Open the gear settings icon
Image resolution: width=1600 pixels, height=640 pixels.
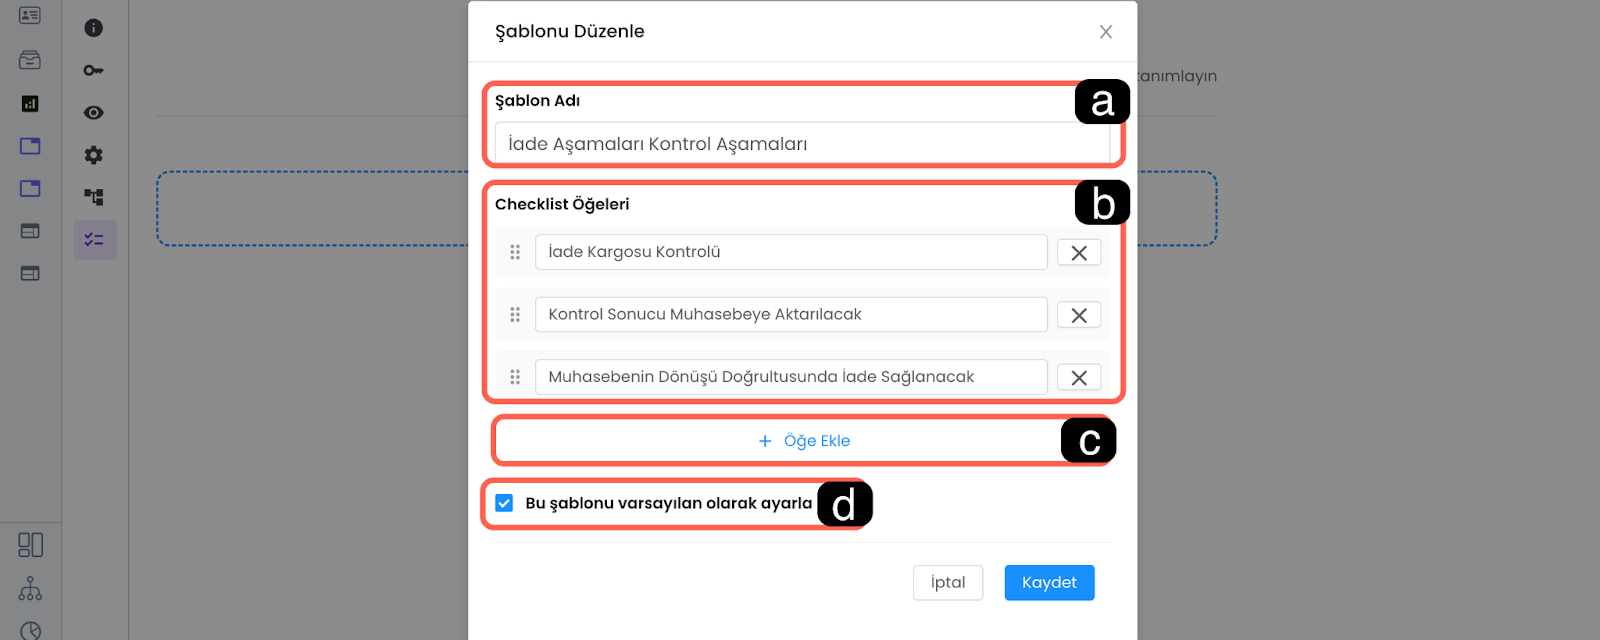click(94, 155)
